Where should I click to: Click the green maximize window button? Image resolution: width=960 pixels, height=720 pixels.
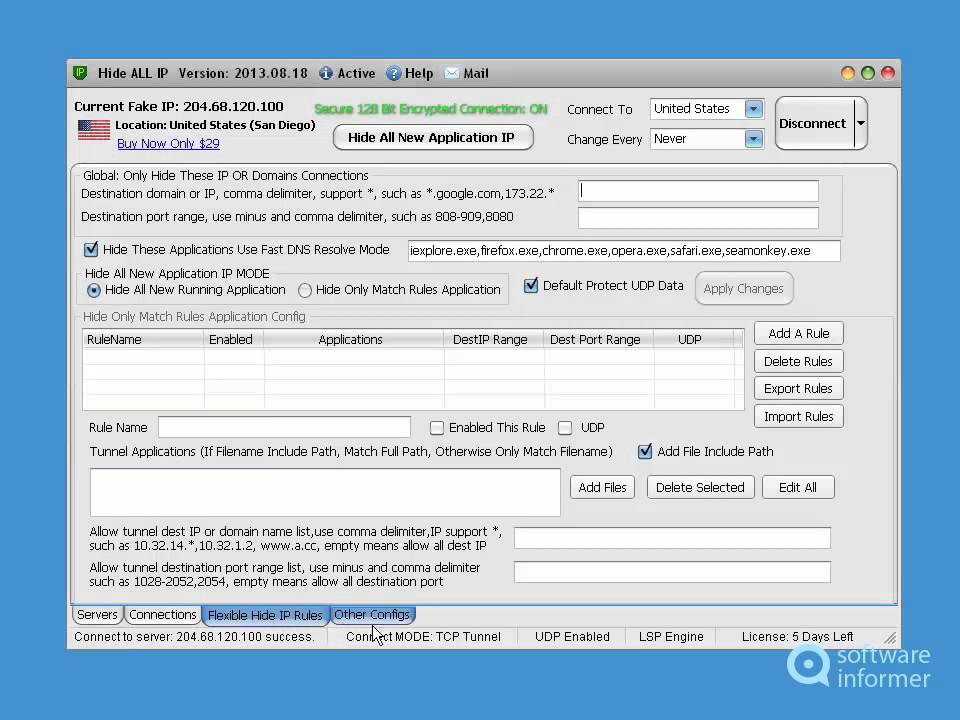[868, 73]
